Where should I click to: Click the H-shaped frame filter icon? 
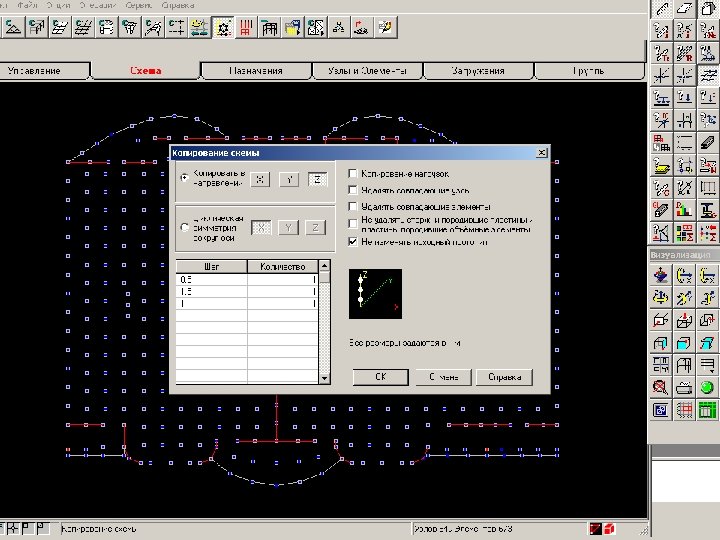684,121
